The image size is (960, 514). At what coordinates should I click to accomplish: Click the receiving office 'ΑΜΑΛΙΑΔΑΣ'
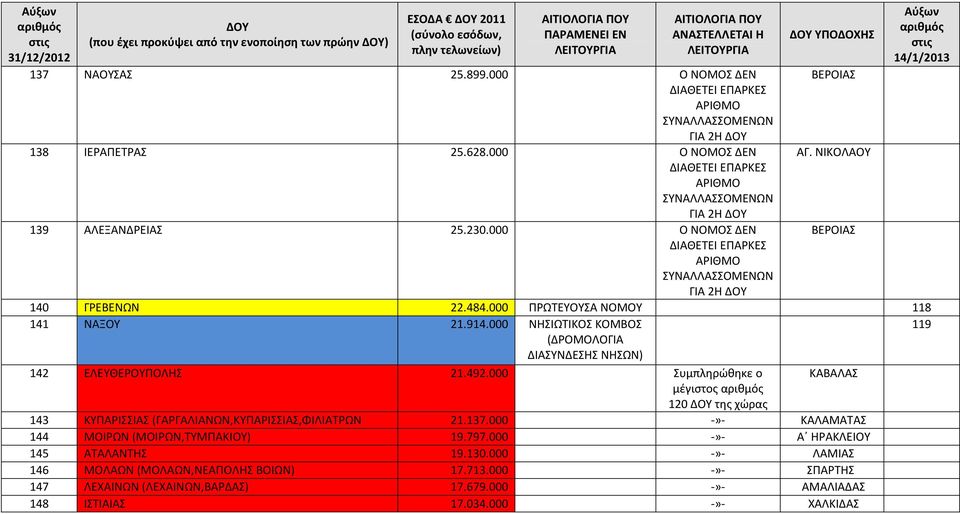coord(831,486)
